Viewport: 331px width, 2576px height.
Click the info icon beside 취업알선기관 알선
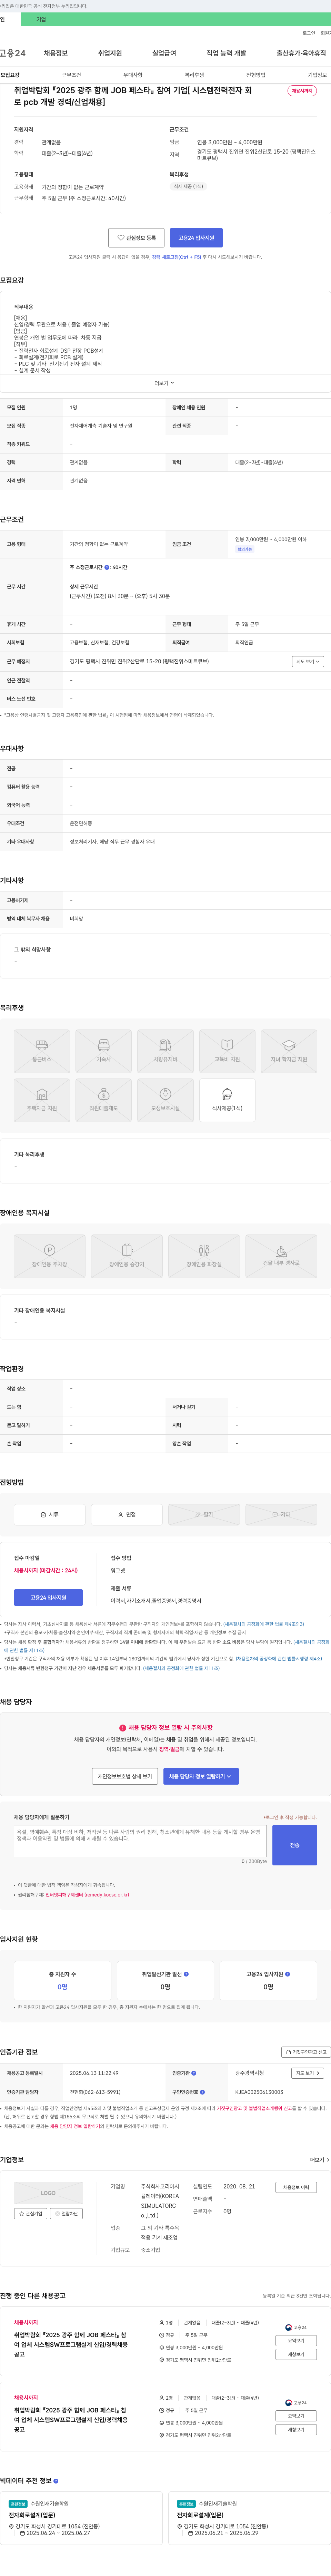click(x=186, y=1974)
